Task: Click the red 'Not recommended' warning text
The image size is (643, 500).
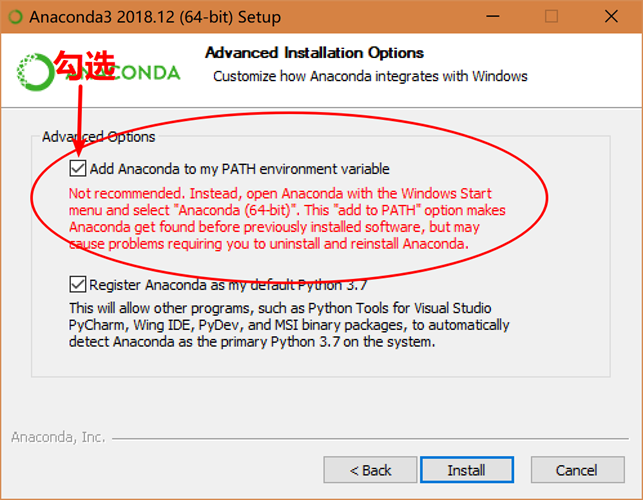Action: coord(287,218)
